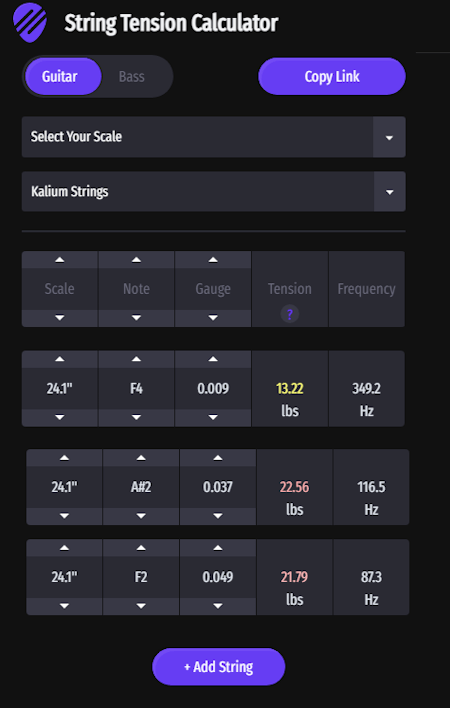450x708 pixels.
Task: Increase gauge on the 0.049 string
Action: 218,548
